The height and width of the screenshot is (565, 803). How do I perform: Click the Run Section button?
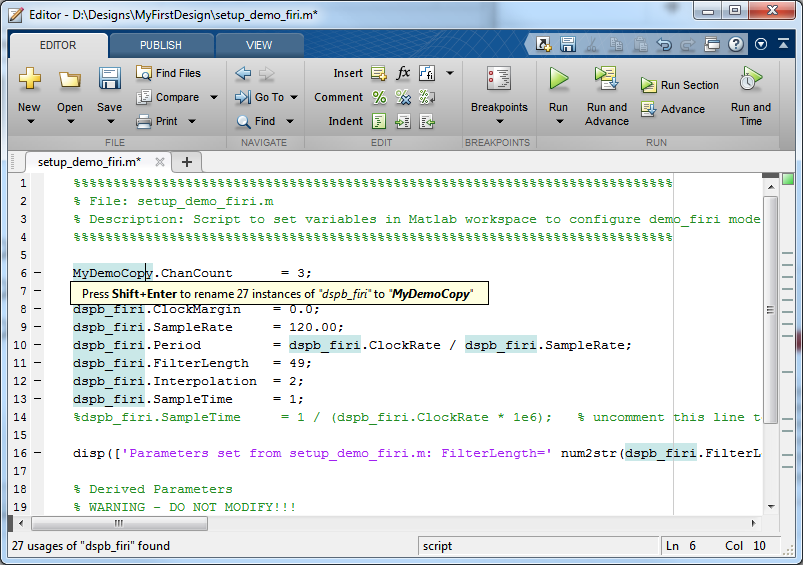[x=680, y=85]
